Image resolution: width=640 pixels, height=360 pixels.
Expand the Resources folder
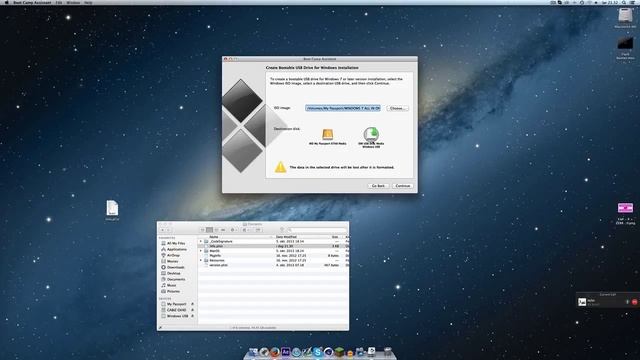(200, 260)
